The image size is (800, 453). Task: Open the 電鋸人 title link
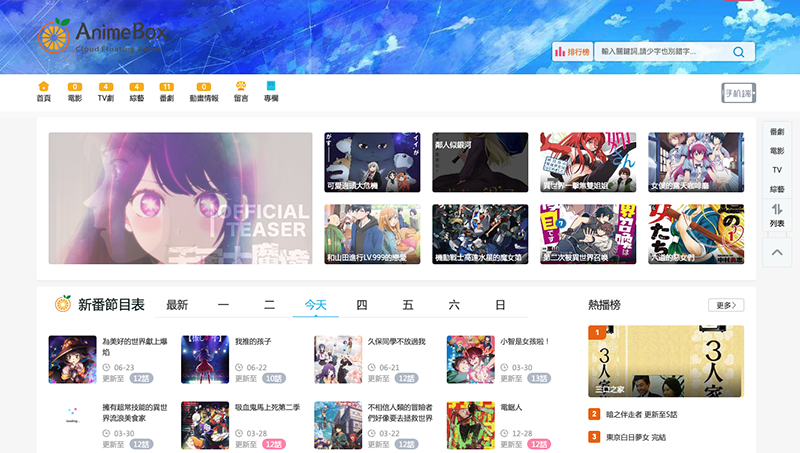coord(511,407)
